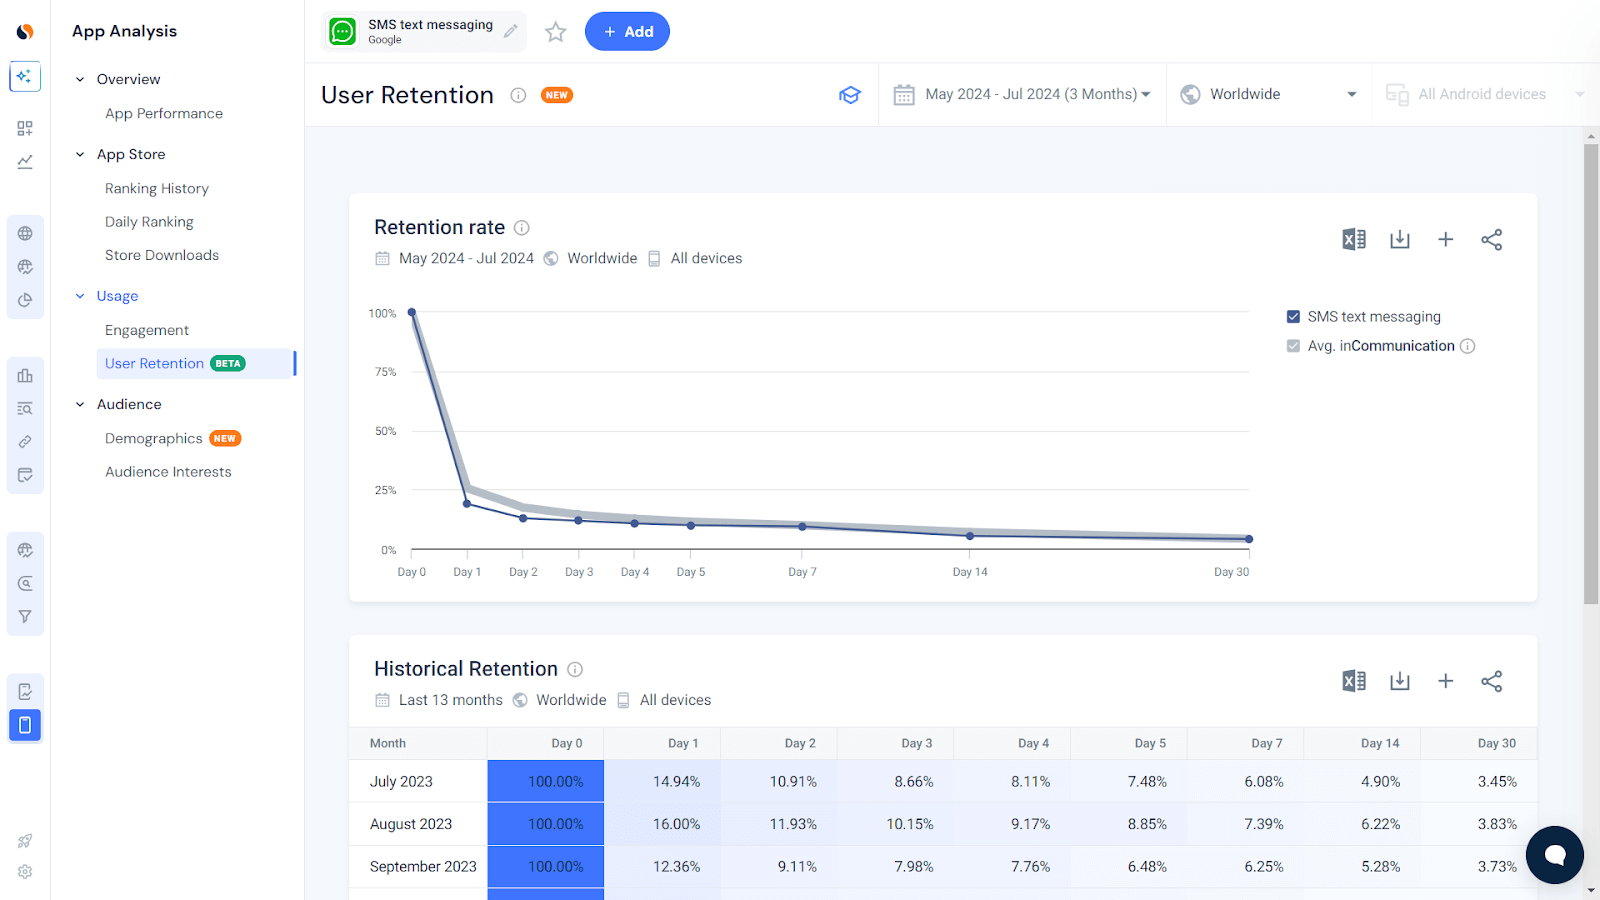Click the blue Add button

click(x=627, y=31)
